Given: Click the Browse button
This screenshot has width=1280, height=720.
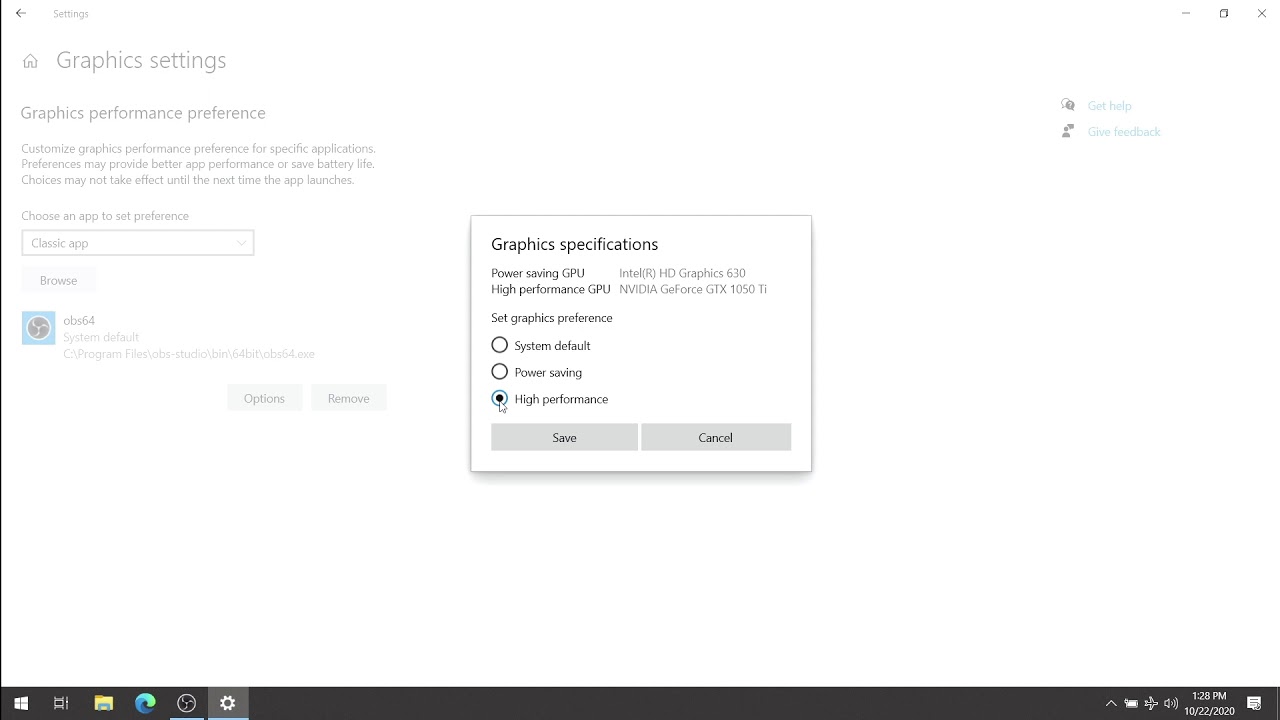Looking at the screenshot, I should point(58,281).
